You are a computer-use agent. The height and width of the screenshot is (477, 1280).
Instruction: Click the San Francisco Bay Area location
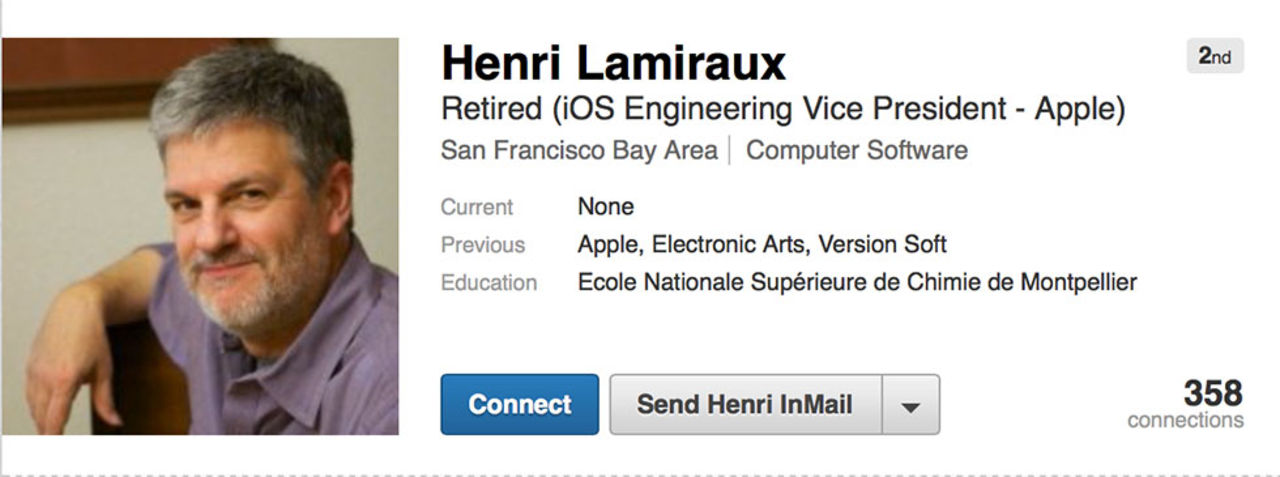579,151
